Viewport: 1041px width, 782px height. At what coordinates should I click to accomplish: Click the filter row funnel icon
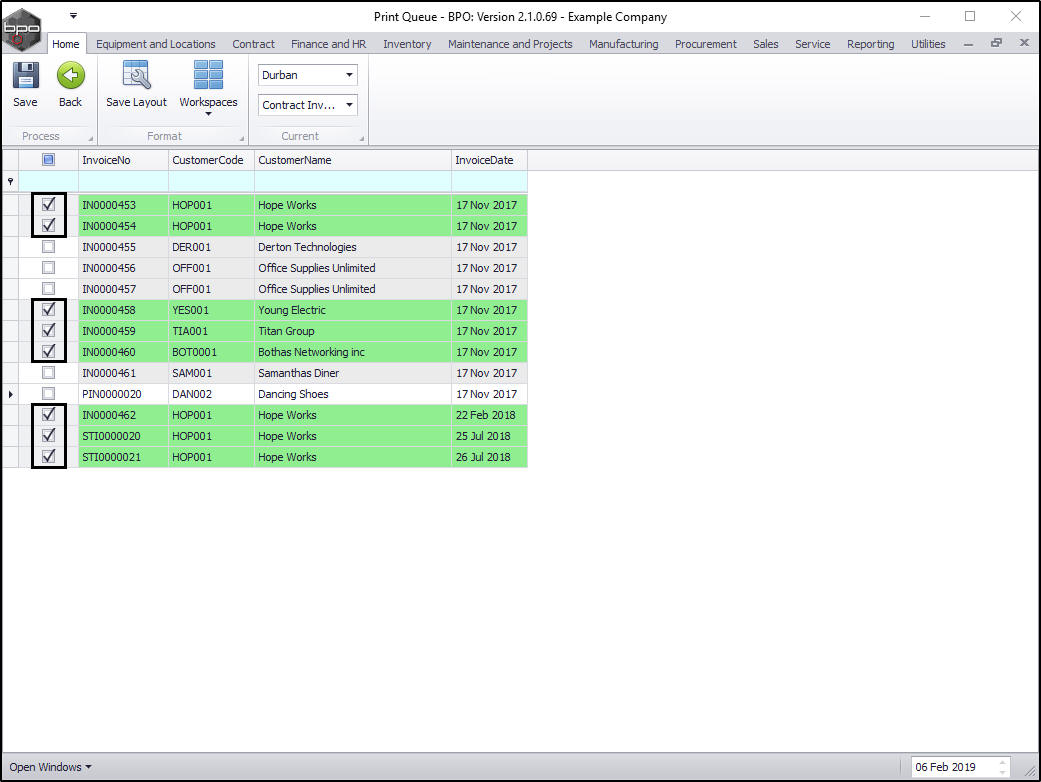coord(10,181)
